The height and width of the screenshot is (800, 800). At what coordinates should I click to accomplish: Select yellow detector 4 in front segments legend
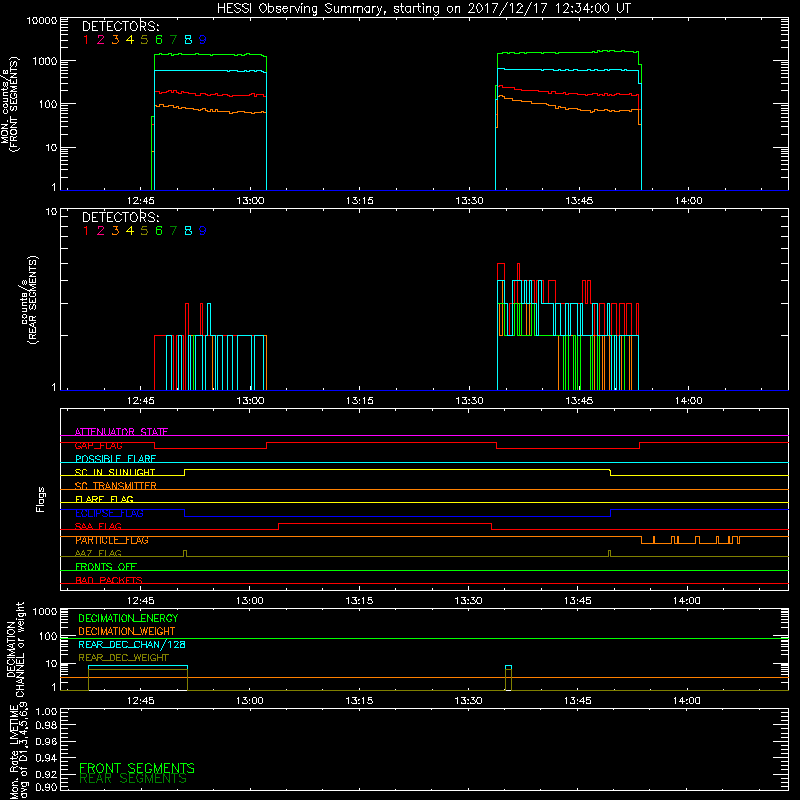pyautogui.click(x=130, y=40)
